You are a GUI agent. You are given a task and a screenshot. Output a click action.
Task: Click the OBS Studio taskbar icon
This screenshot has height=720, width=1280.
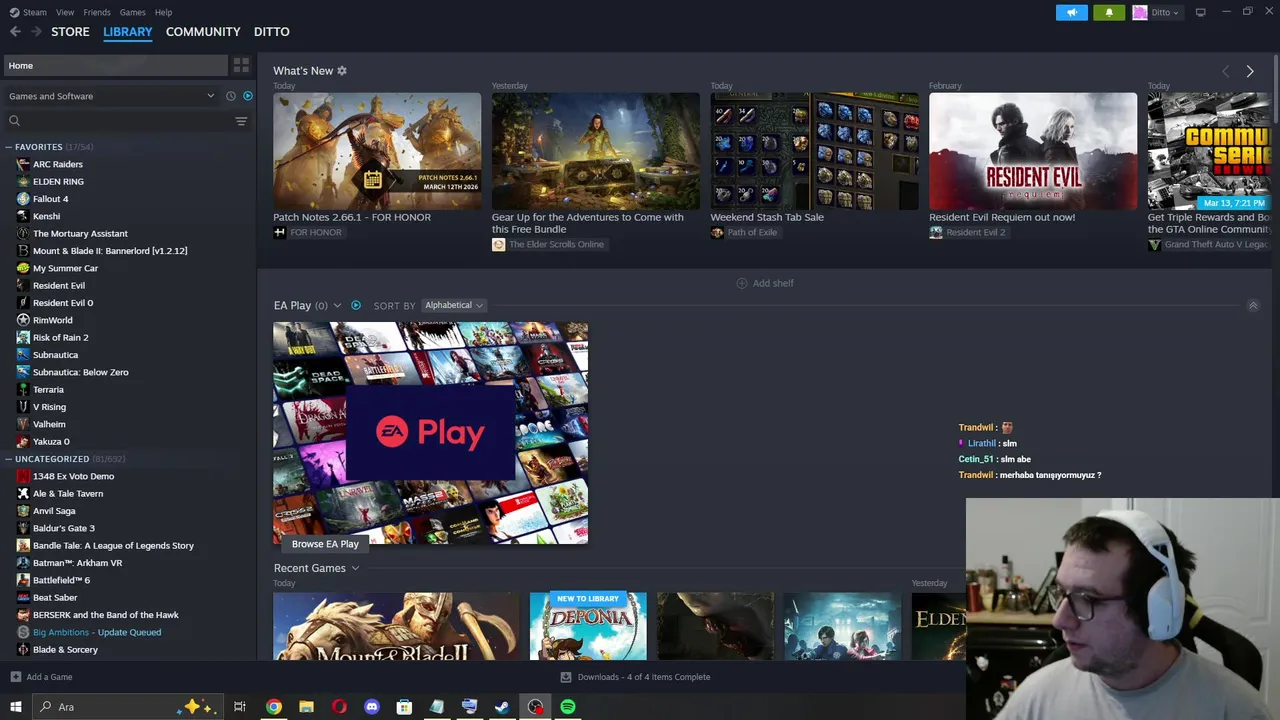pos(535,707)
